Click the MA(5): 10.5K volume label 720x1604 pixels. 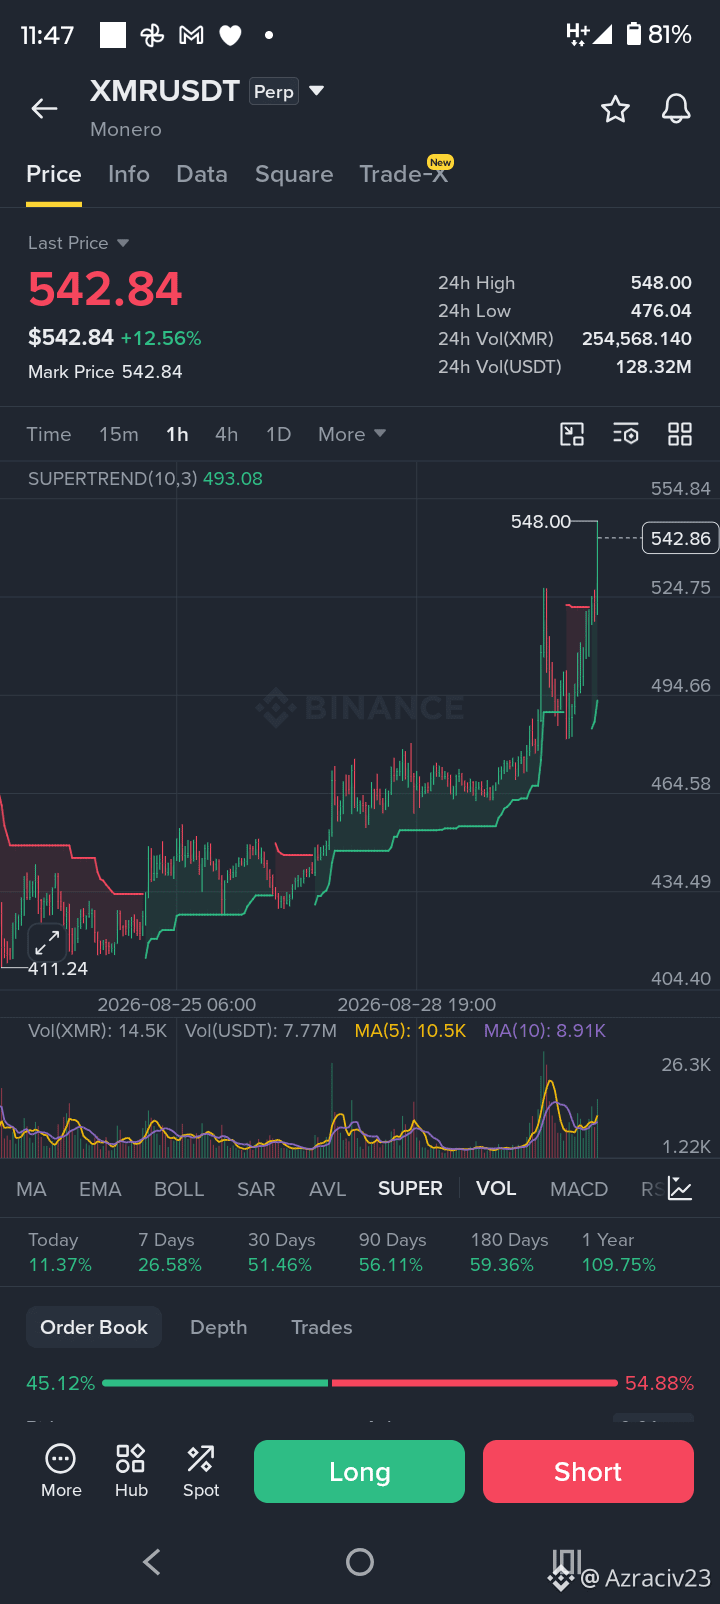coord(410,1031)
